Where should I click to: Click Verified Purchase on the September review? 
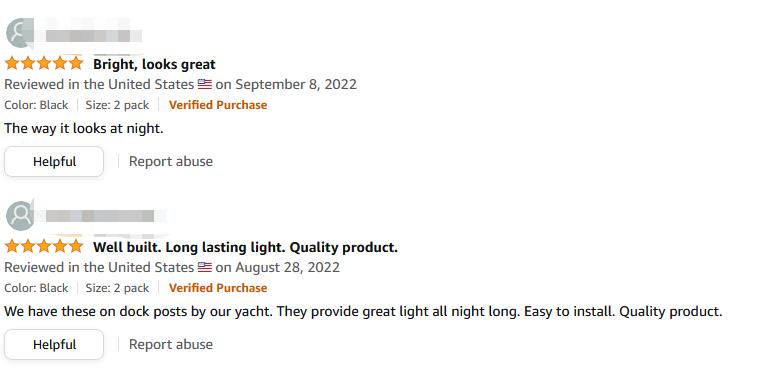click(x=218, y=105)
